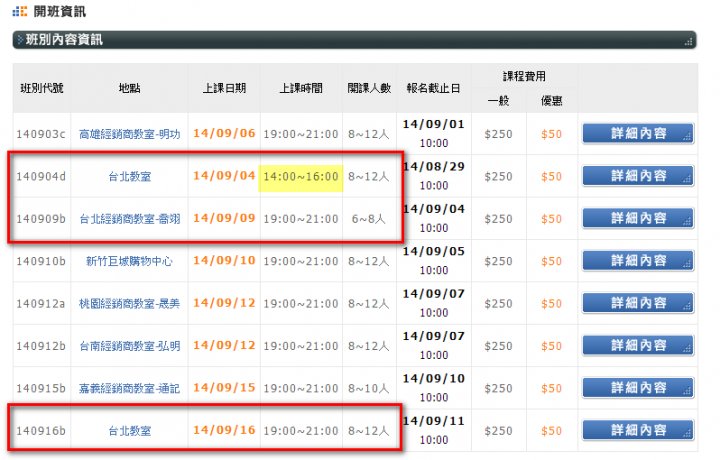Click the 開班資訊 heading icon
Image resolution: width=720 pixels, height=460 pixels.
pyautogui.click(x=20, y=11)
